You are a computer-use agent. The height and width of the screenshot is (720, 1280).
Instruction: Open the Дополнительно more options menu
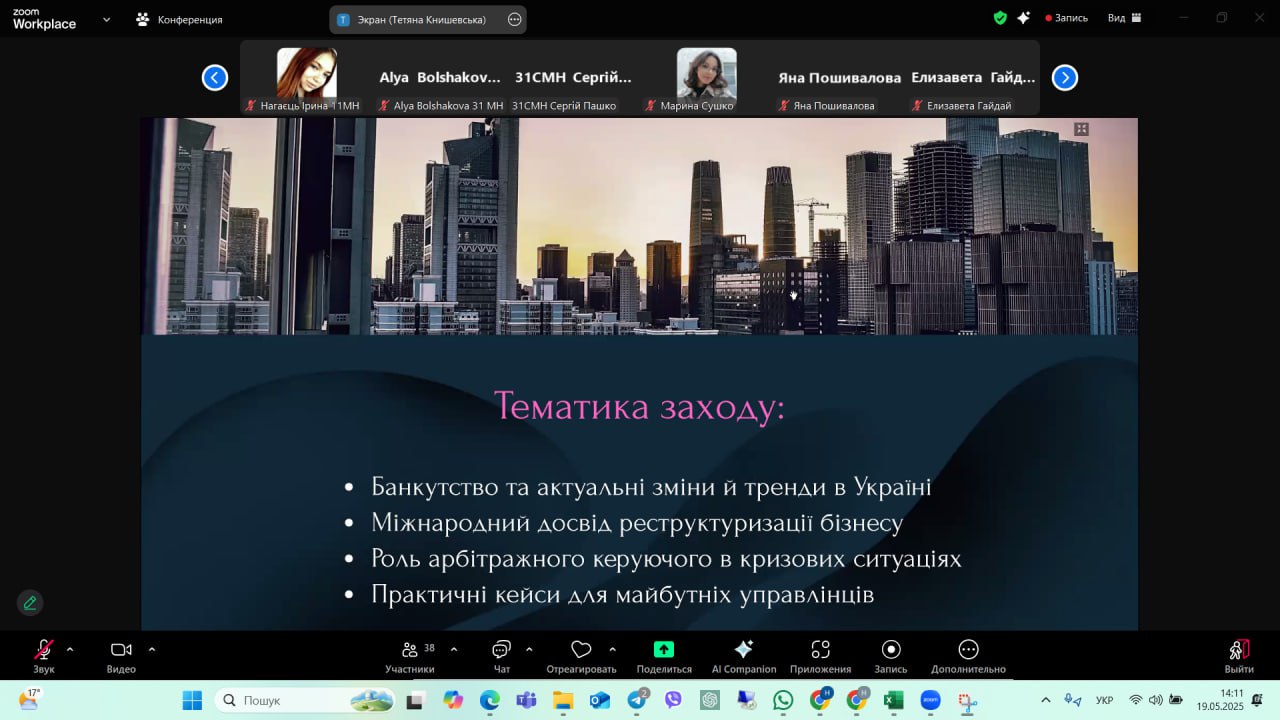(x=968, y=656)
